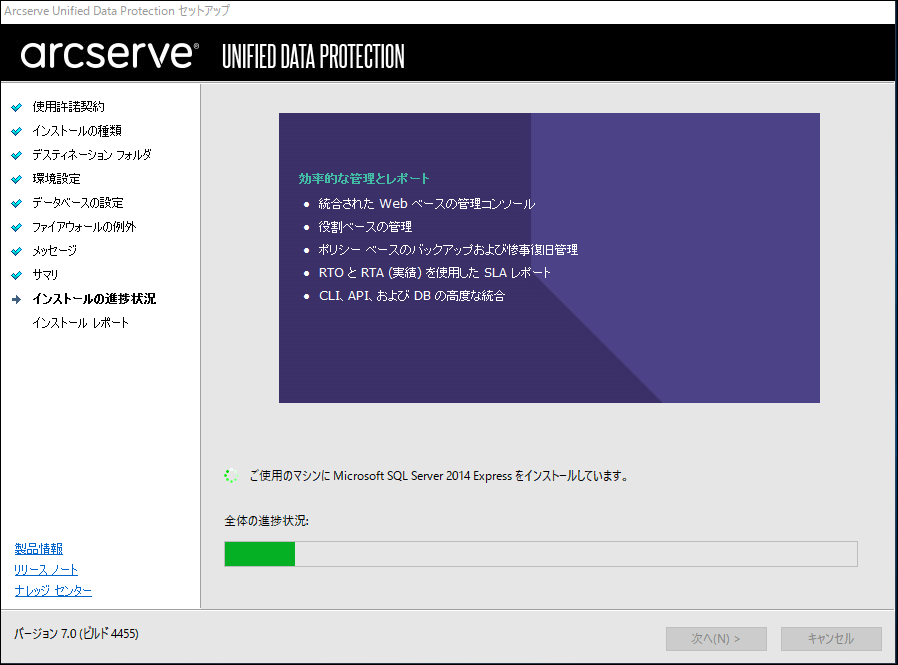Image resolution: width=898 pixels, height=665 pixels.
Task: Select the ファイアウォールの例外 step
Action: 84,227
